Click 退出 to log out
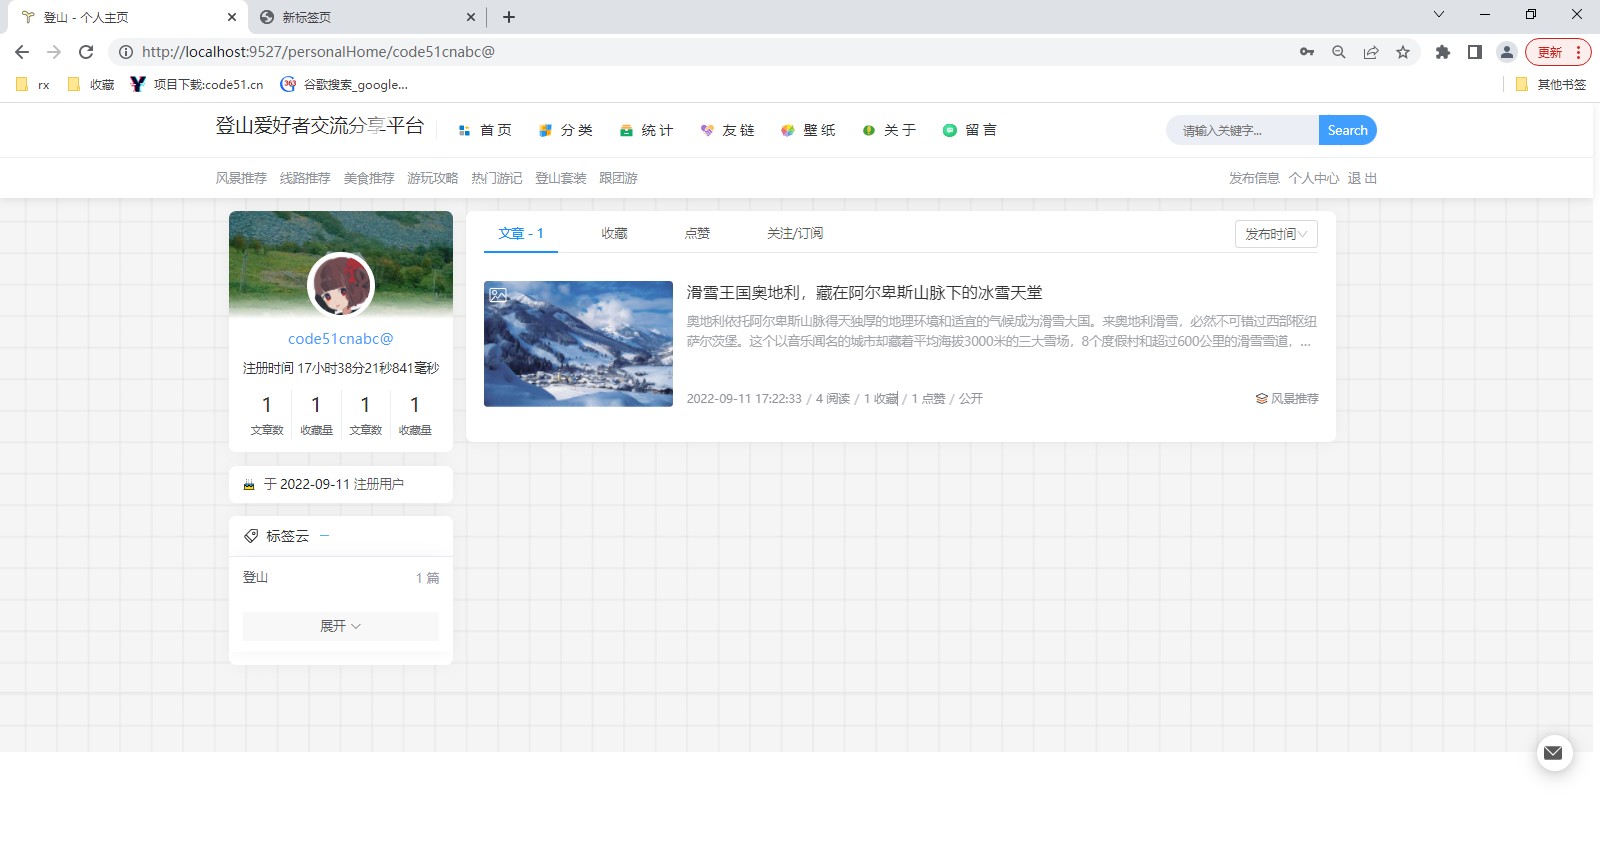The image size is (1600, 852). point(1362,178)
